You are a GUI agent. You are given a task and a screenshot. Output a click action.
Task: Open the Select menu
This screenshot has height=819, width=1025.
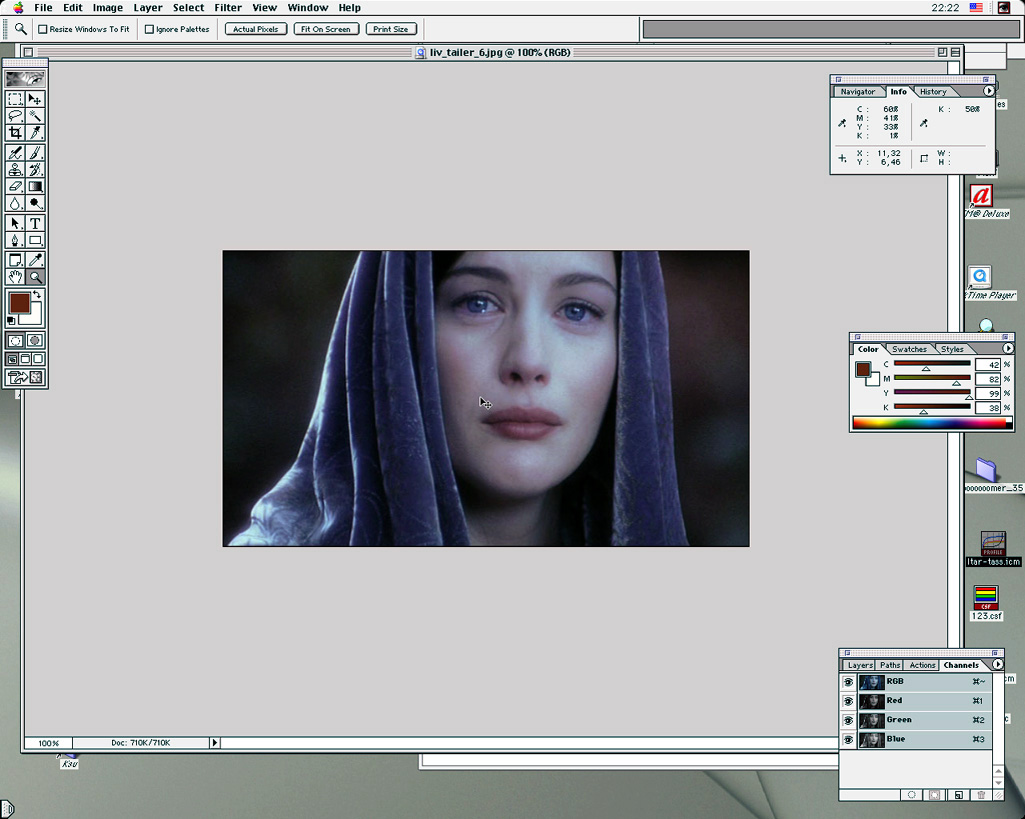click(x=188, y=8)
